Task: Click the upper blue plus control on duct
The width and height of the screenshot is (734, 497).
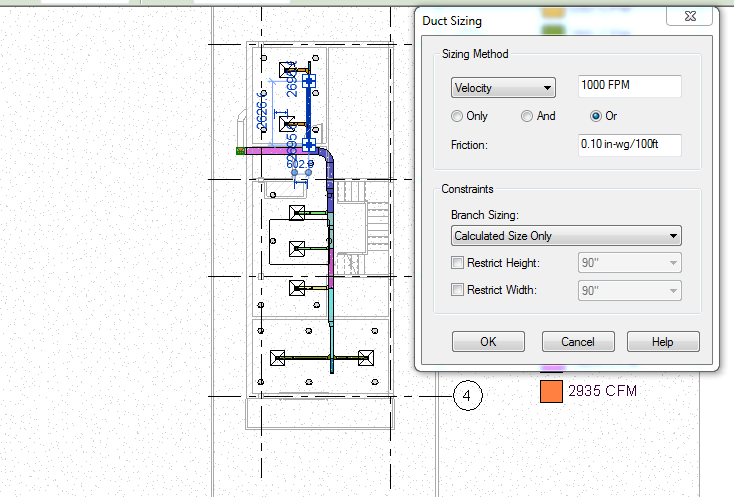Action: click(309, 81)
